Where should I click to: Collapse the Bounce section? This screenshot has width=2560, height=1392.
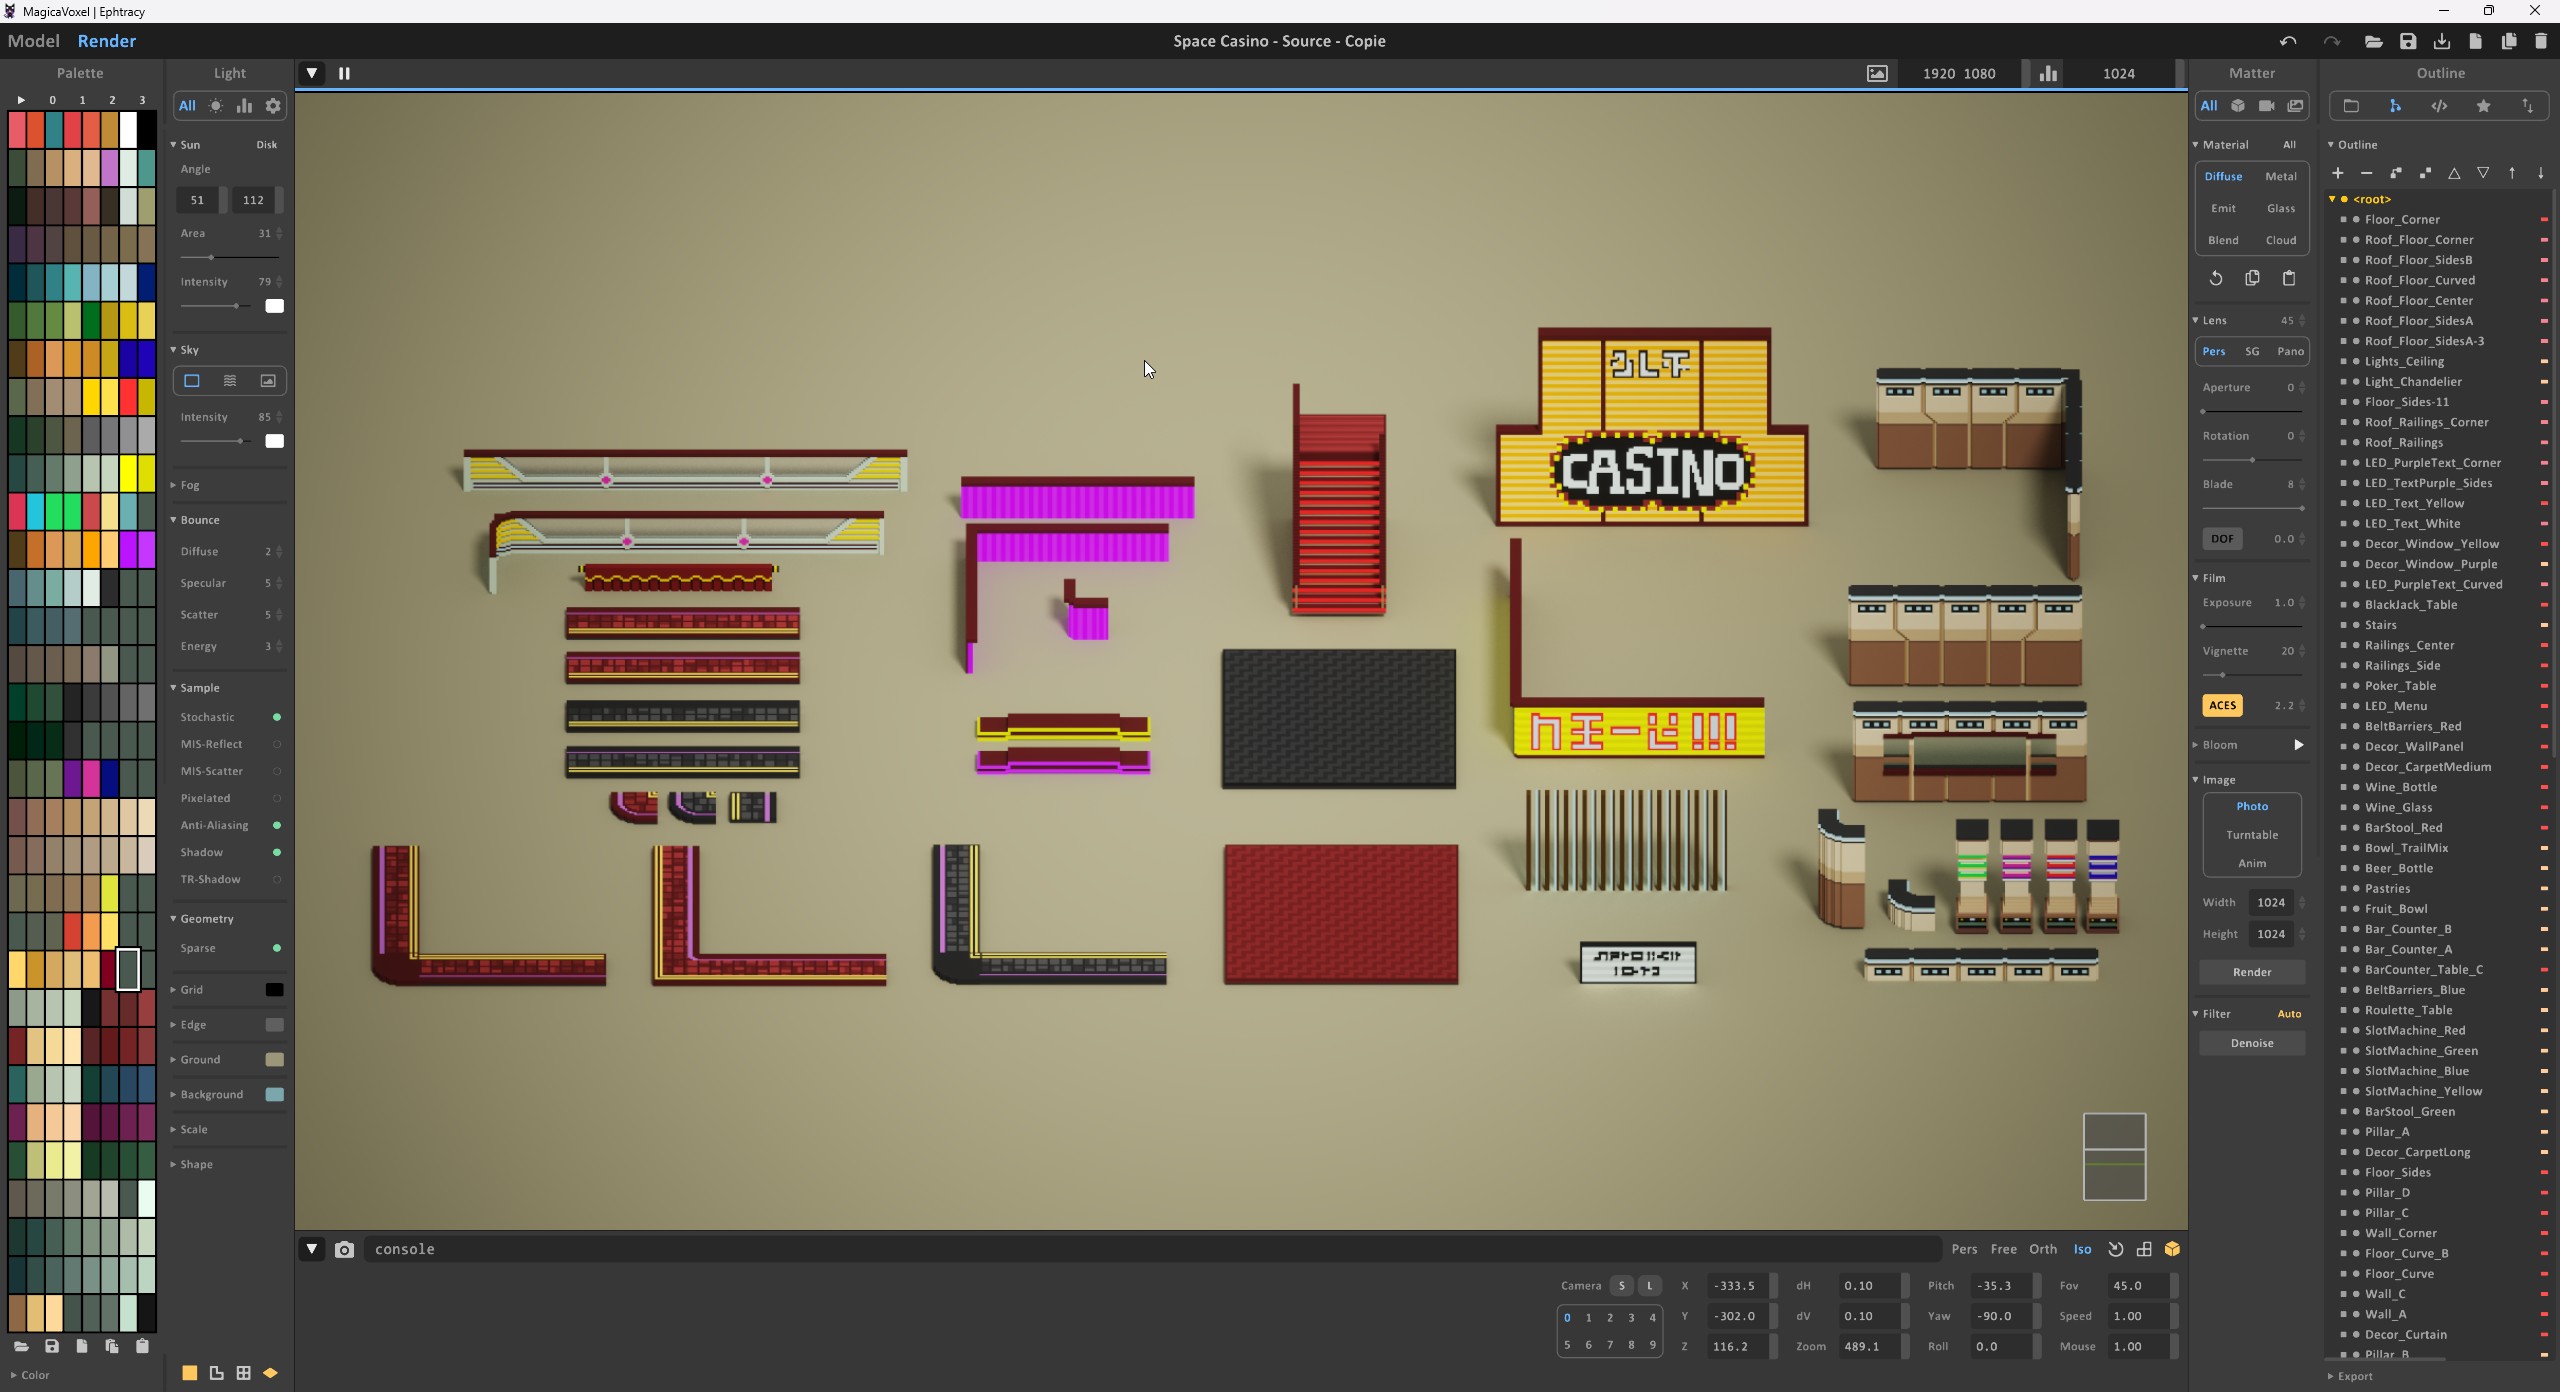[x=199, y=520]
